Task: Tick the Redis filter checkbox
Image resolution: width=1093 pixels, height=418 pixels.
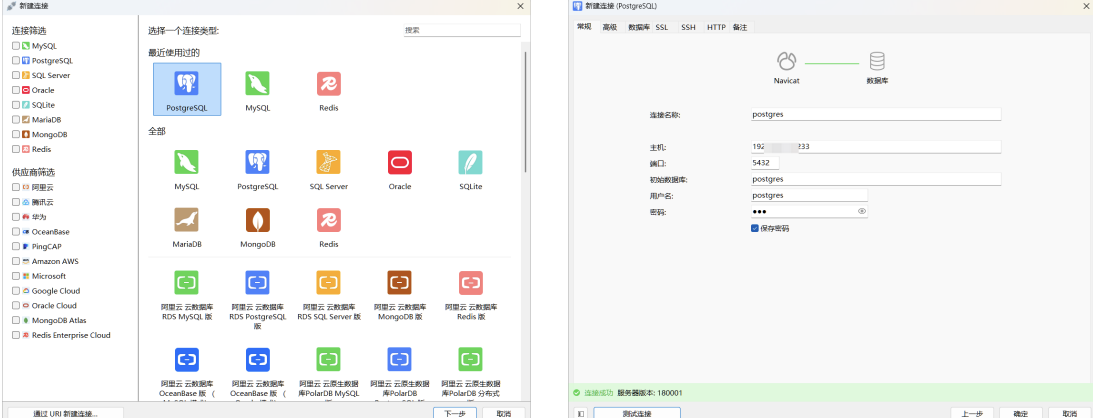Action: pyautogui.click(x=15, y=149)
